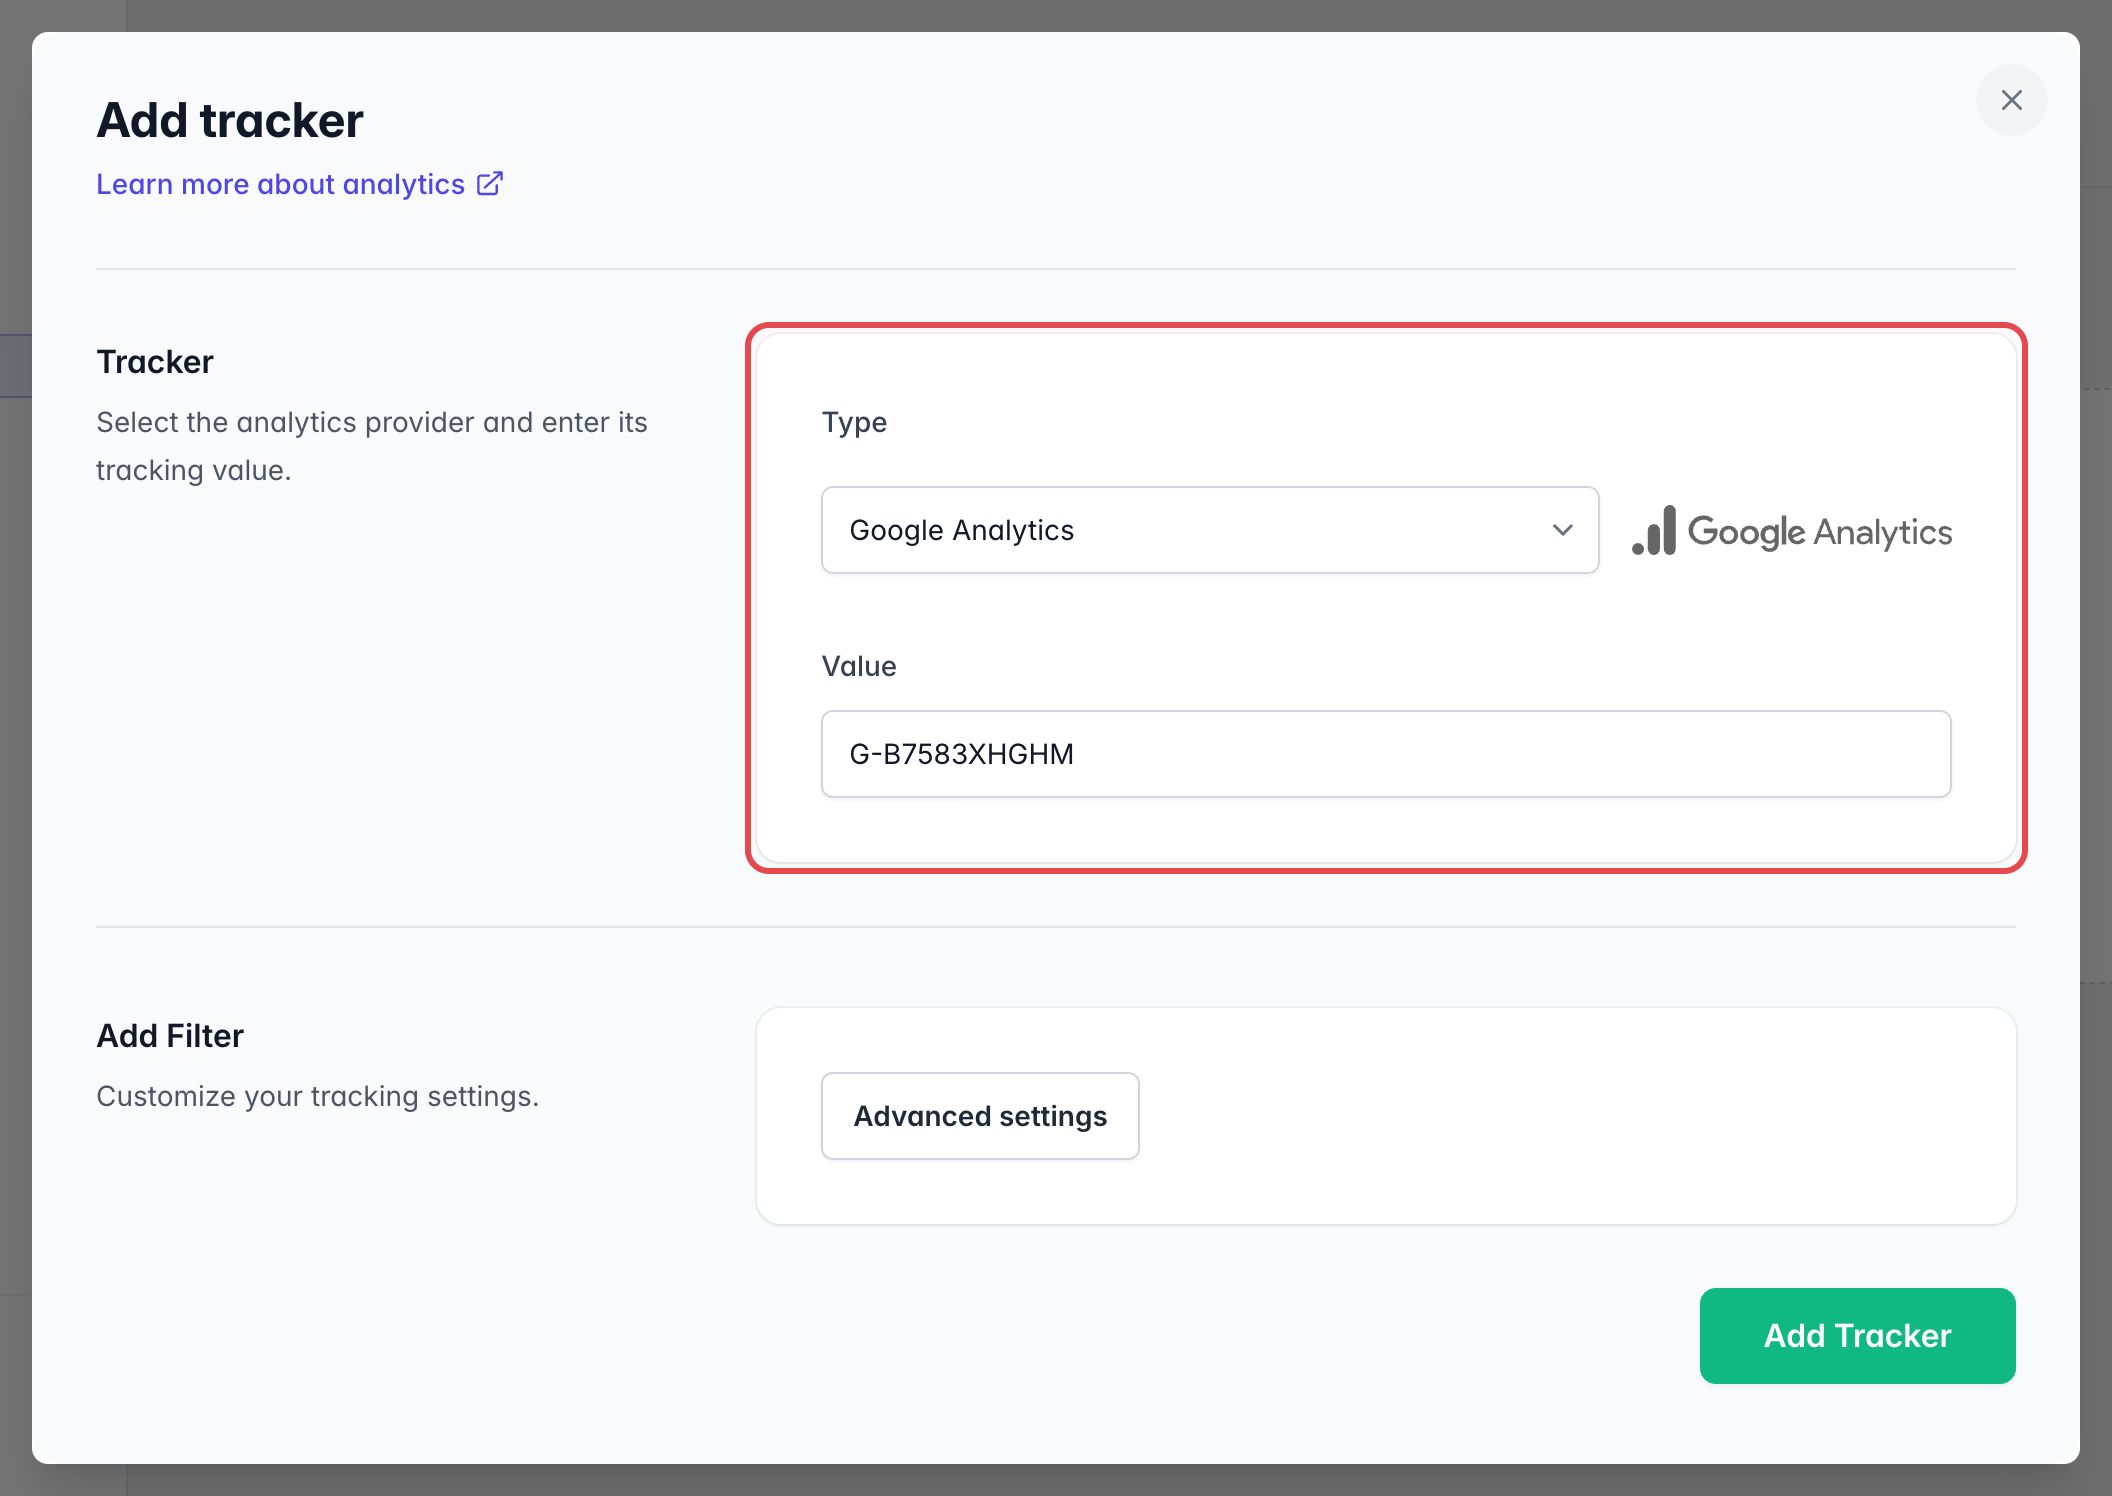Click 'Customize your tracking settings.' description
2112x1496 pixels.
pos(318,1096)
